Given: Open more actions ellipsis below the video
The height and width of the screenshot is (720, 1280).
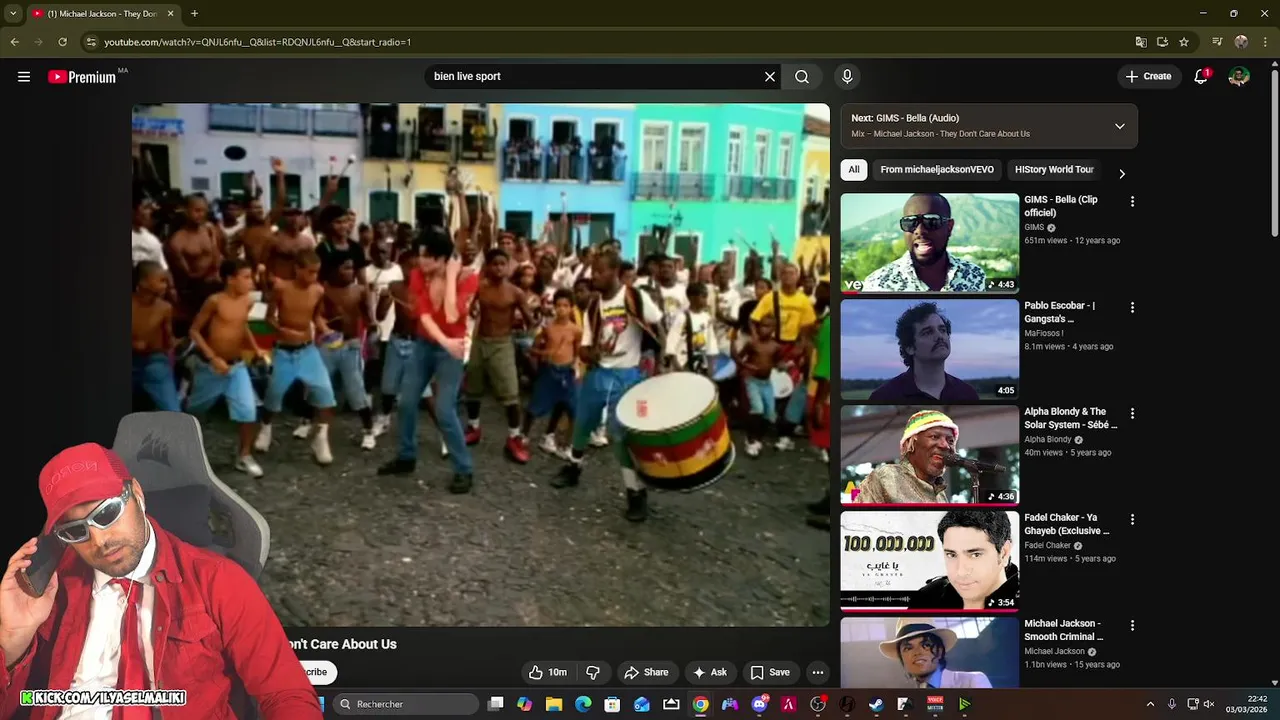Looking at the screenshot, I should point(817,672).
